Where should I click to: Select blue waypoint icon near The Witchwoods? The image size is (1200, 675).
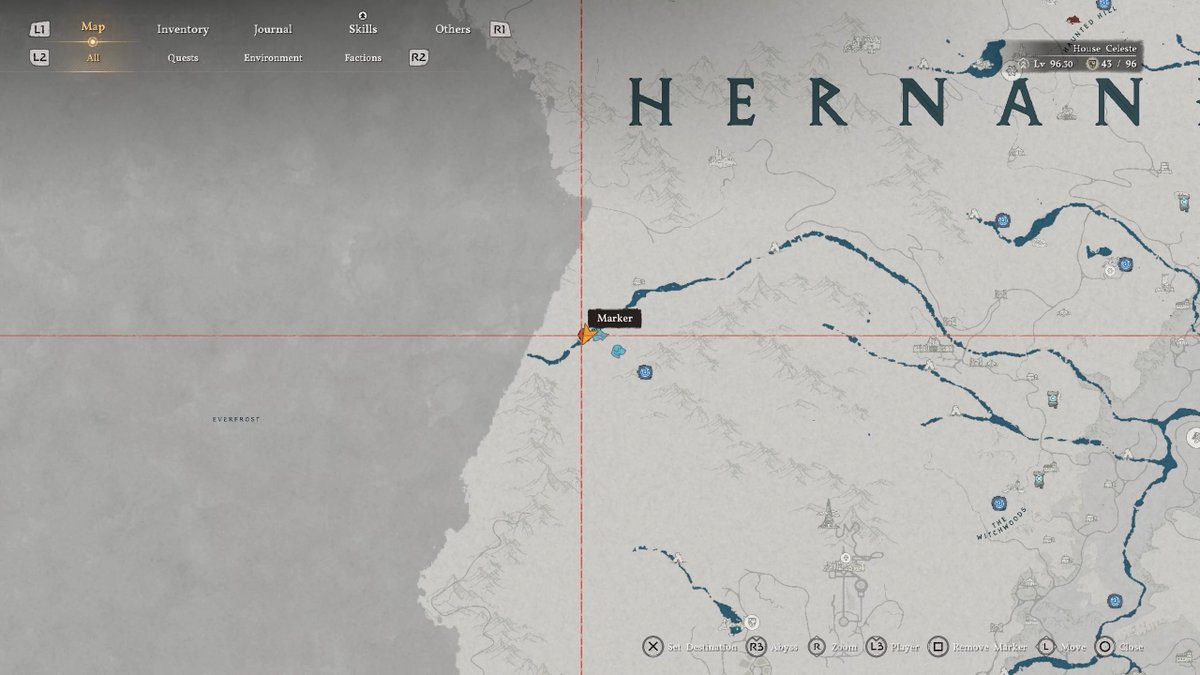point(998,503)
